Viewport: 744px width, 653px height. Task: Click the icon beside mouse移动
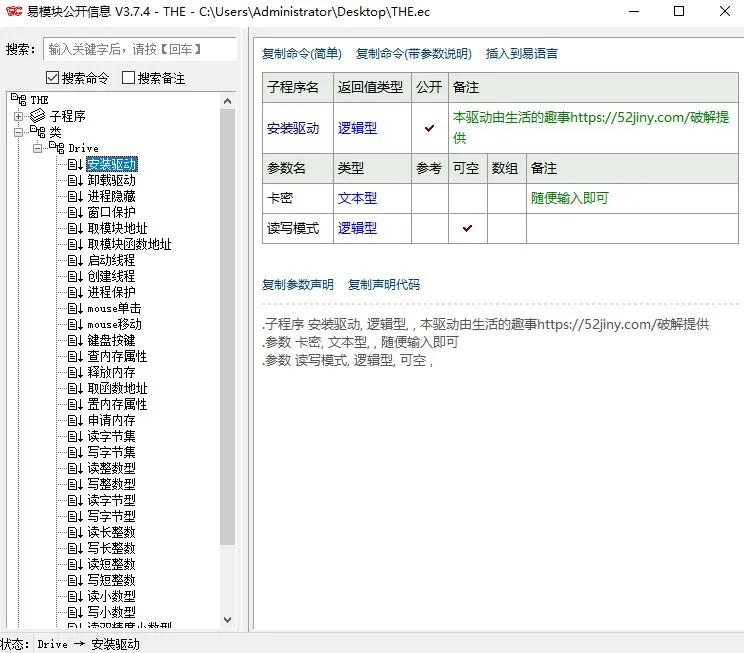click(x=75, y=324)
